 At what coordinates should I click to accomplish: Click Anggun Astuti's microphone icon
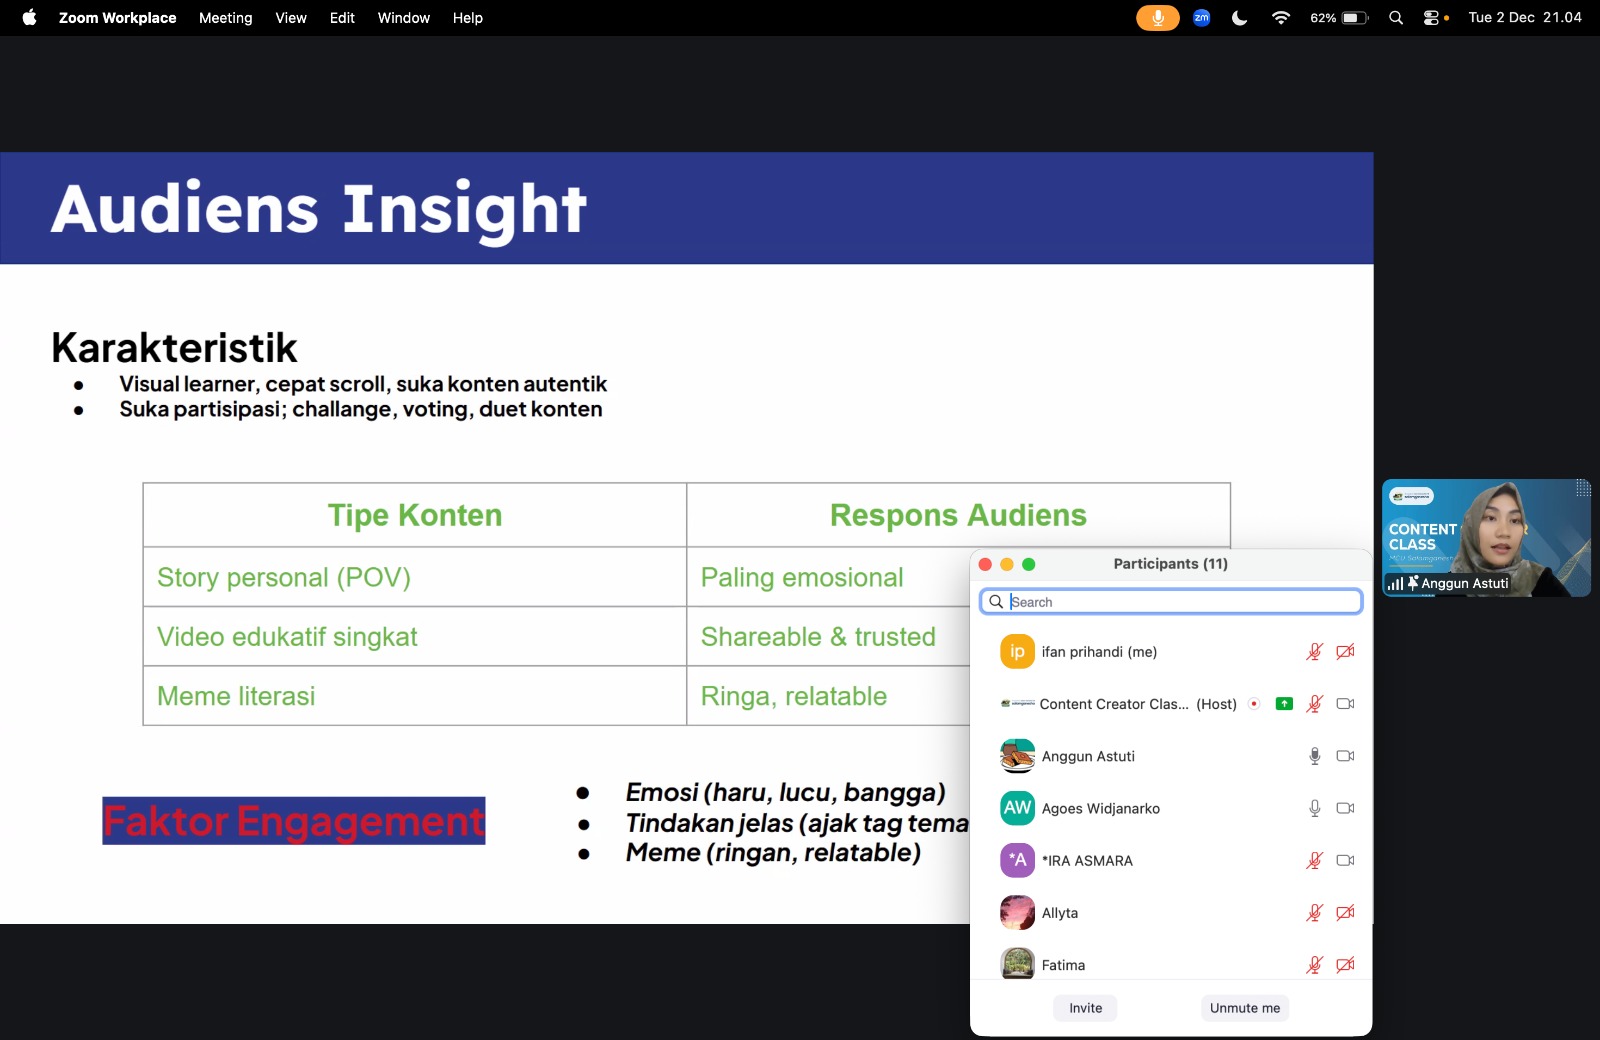(1315, 756)
